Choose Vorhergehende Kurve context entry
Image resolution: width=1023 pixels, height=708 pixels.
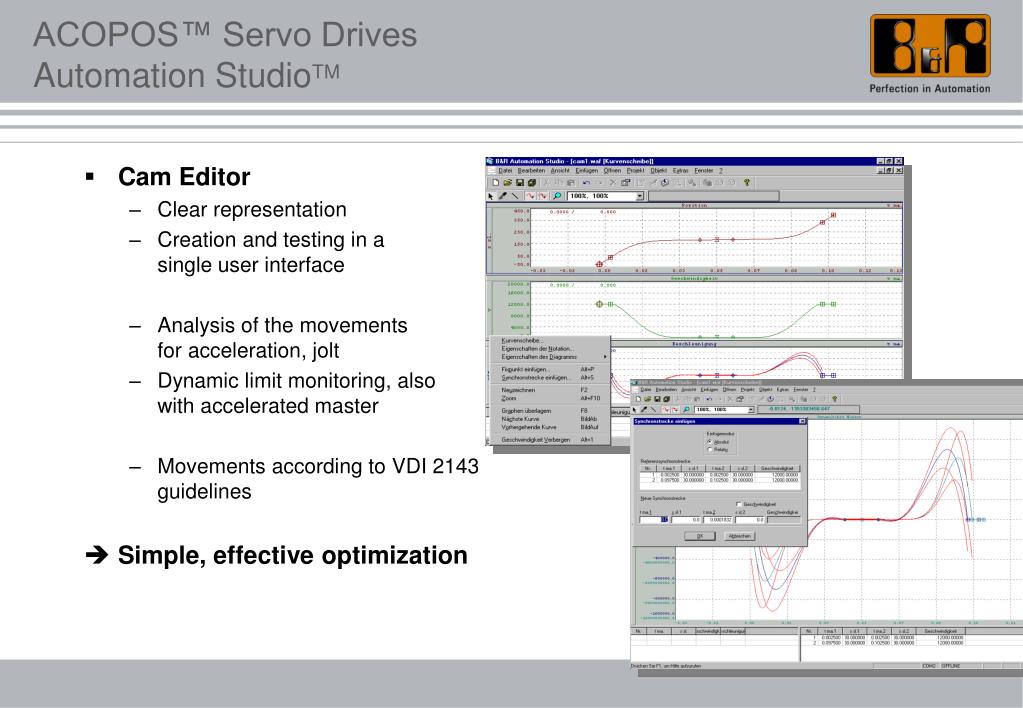pyautogui.click(x=551, y=427)
